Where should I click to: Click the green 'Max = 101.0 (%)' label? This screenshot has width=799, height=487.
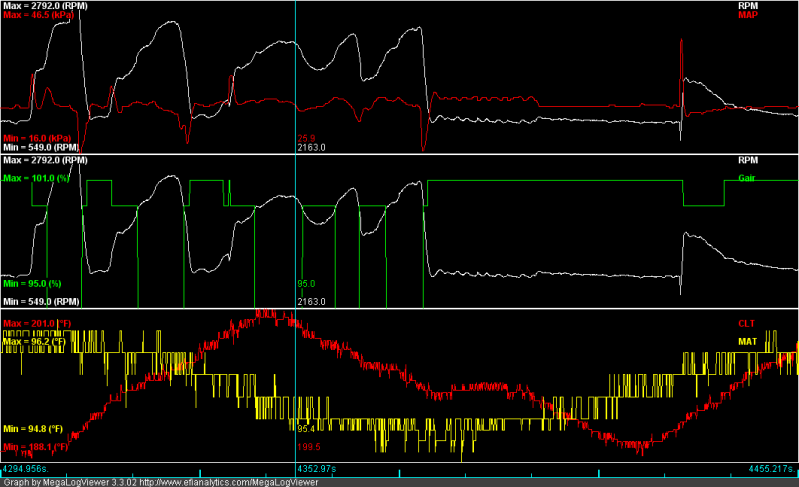pyautogui.click(x=36, y=178)
